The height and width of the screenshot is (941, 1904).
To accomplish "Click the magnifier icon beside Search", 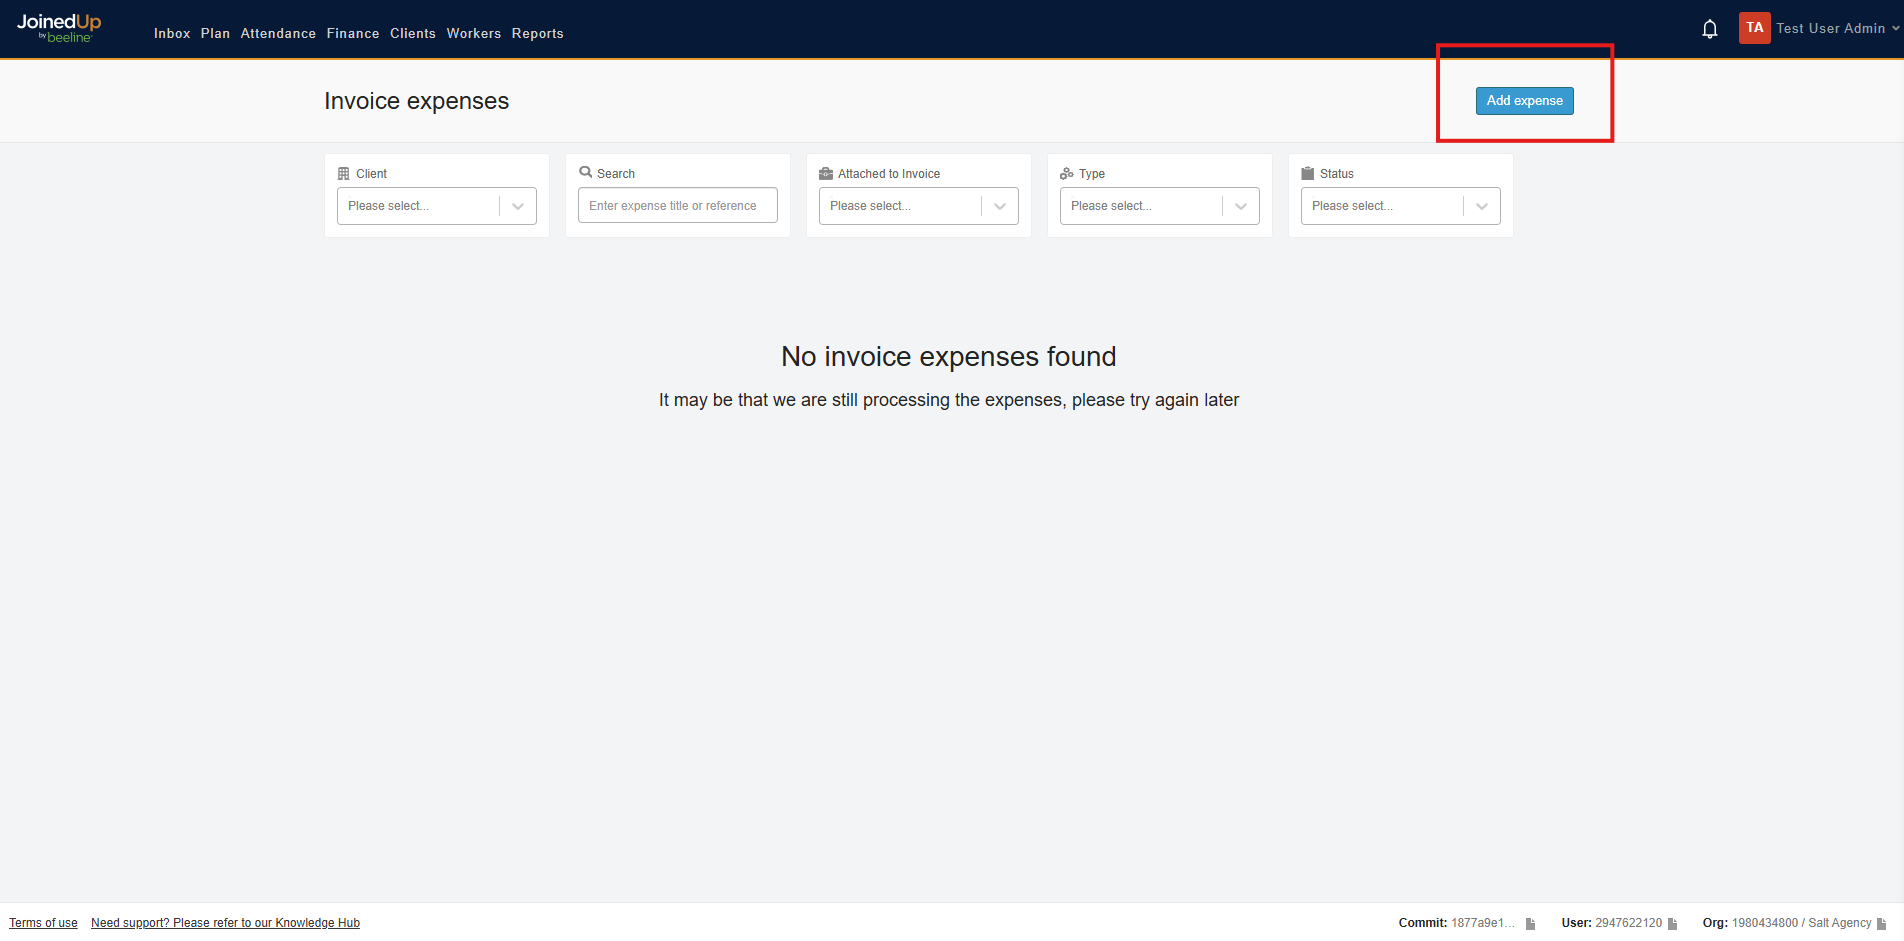I will pos(587,172).
